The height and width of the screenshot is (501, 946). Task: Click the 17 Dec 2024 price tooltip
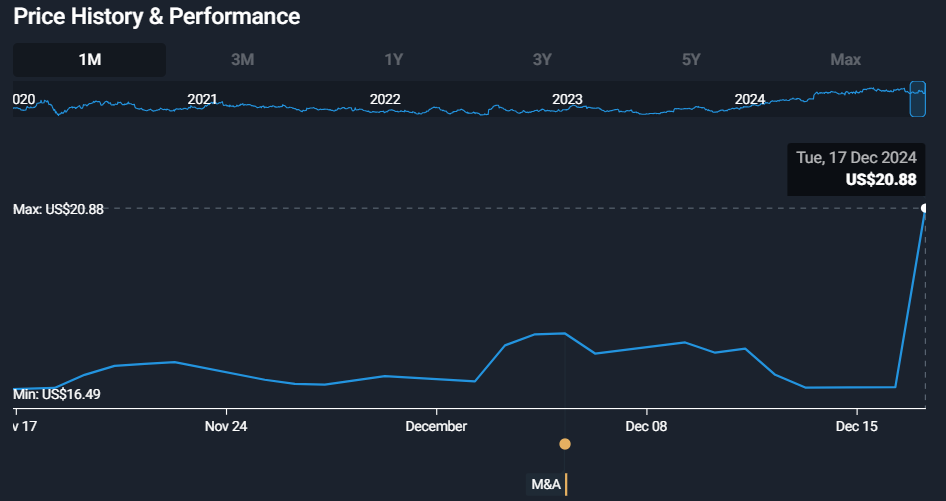point(855,169)
